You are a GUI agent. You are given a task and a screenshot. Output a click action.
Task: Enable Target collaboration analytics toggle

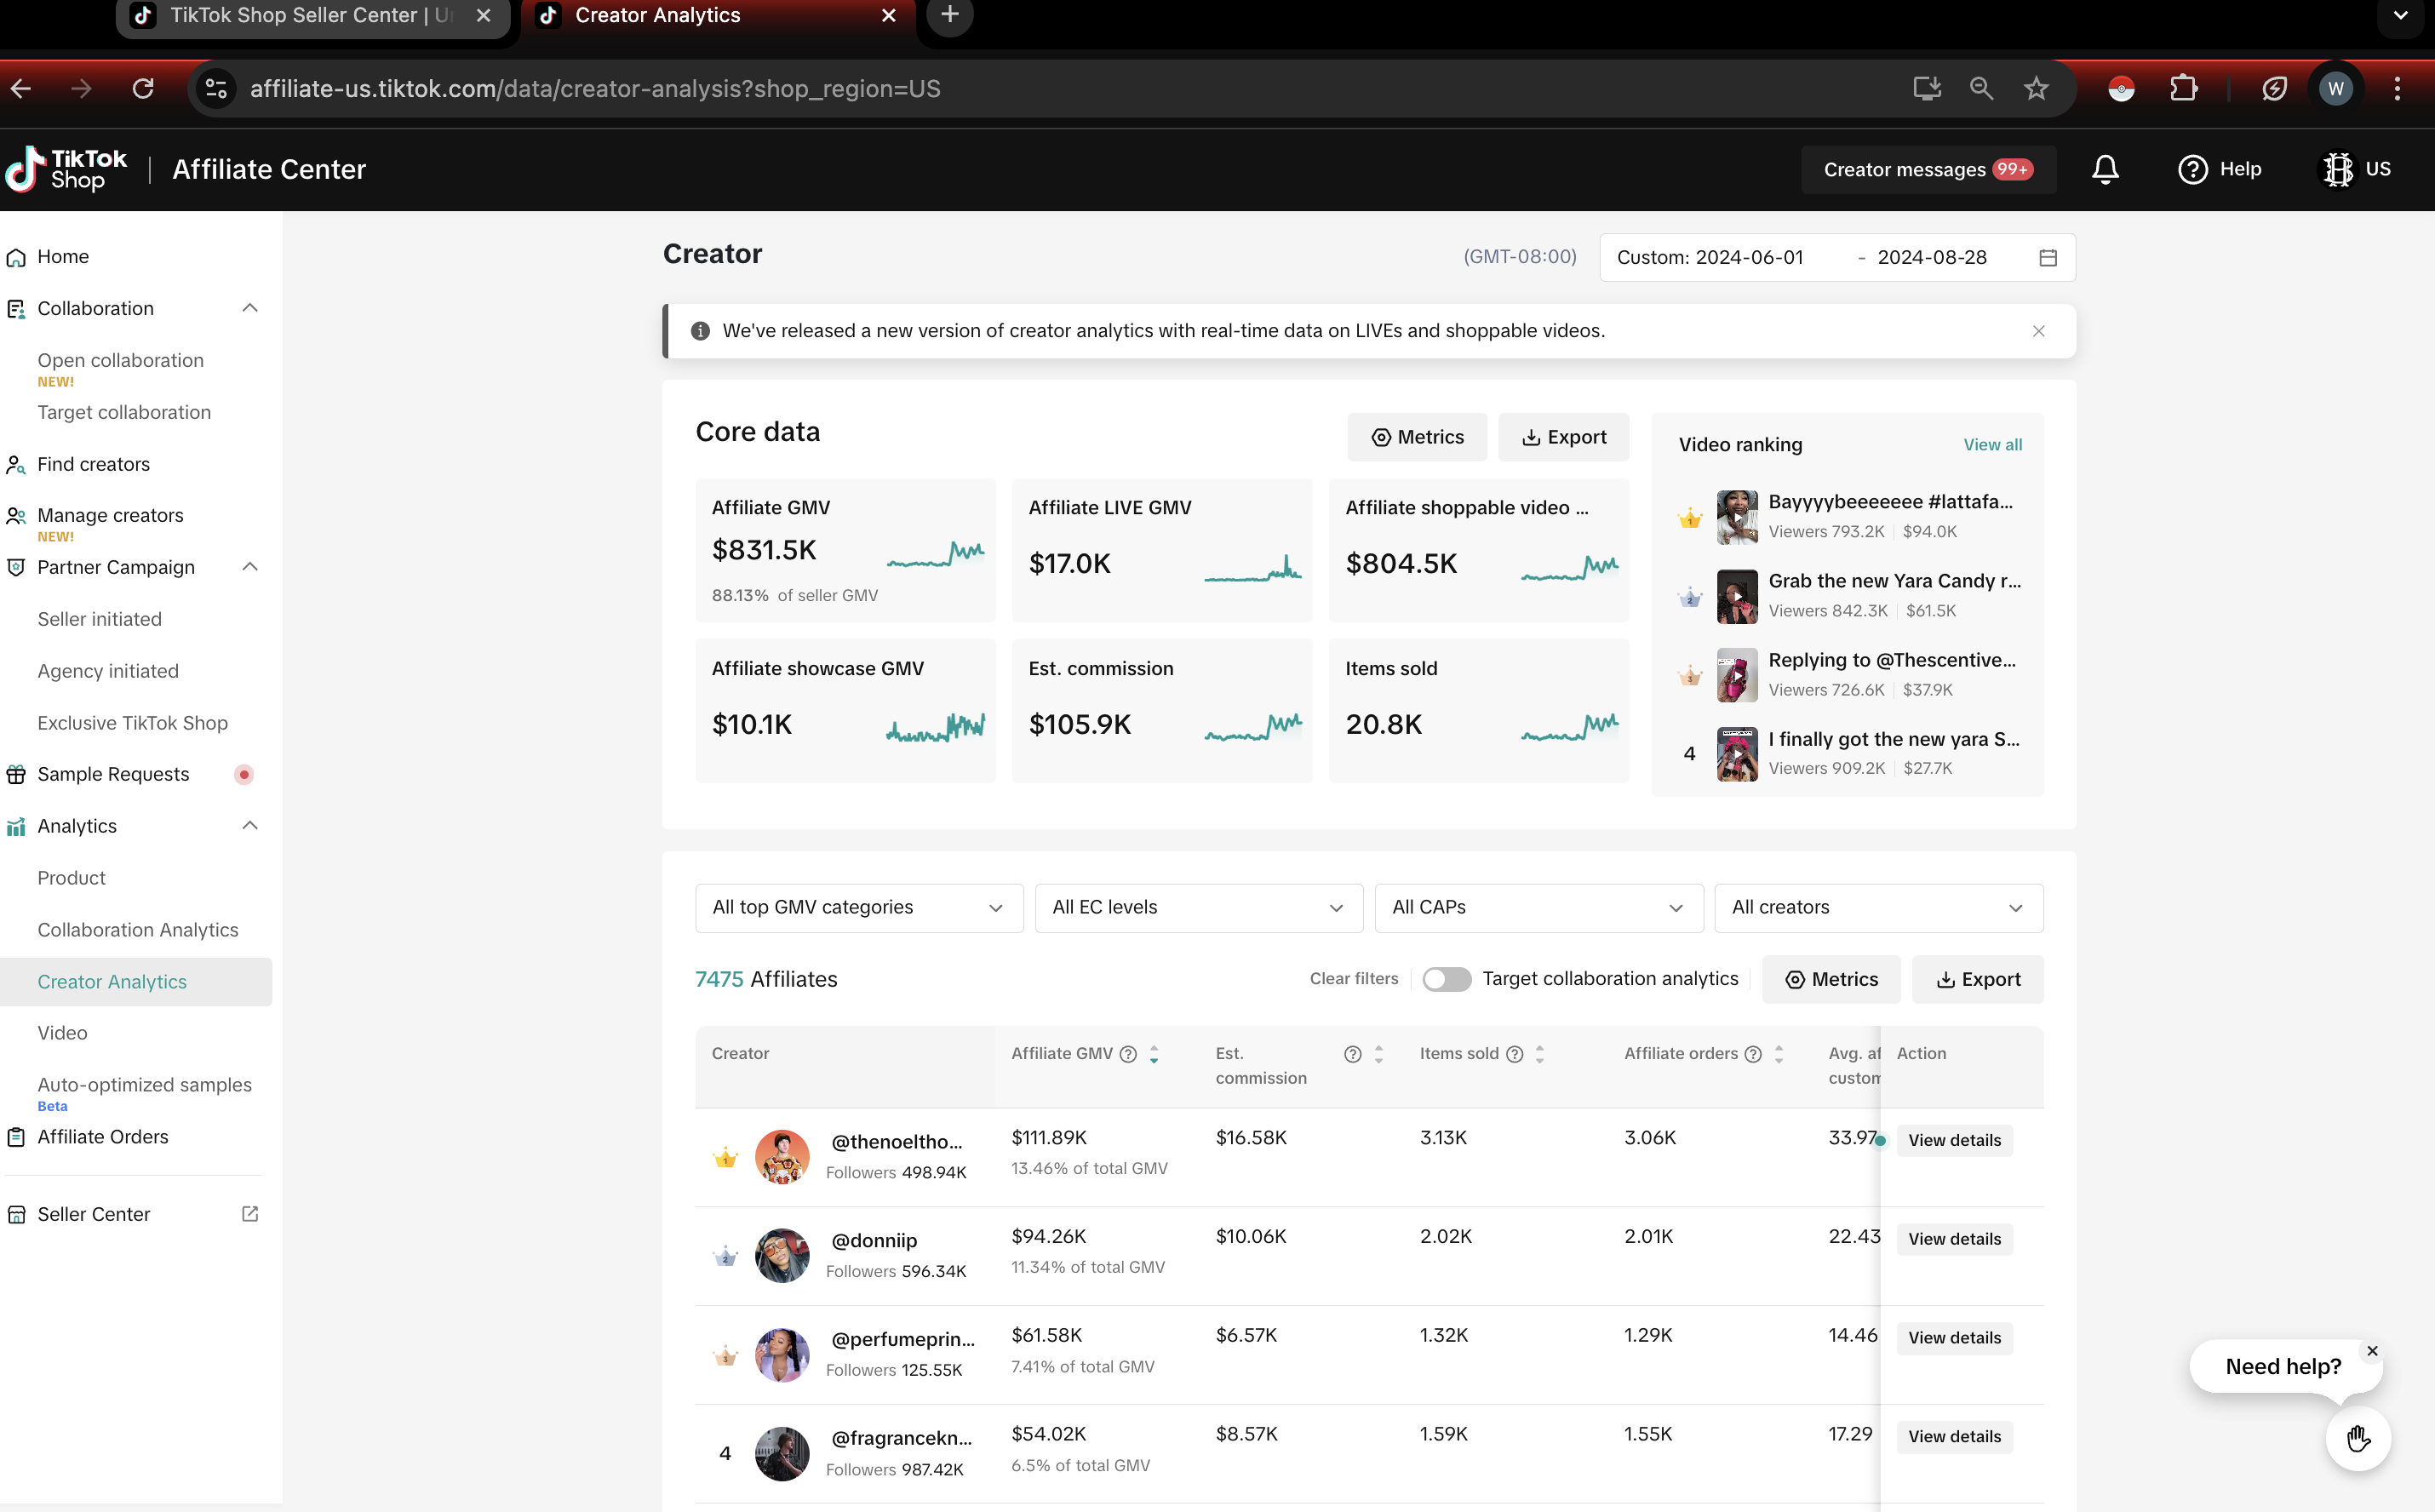(x=1446, y=979)
